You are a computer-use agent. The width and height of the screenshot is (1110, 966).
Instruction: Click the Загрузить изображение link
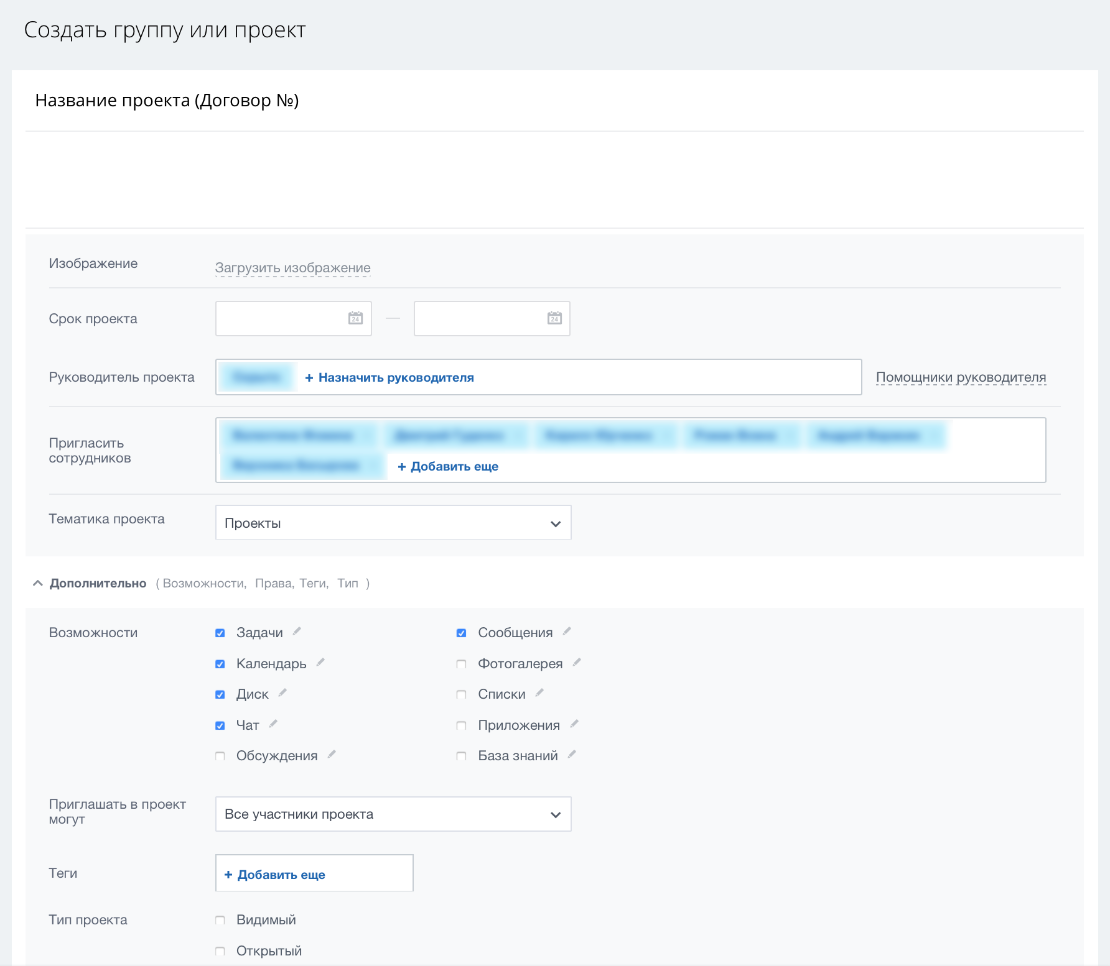[292, 268]
